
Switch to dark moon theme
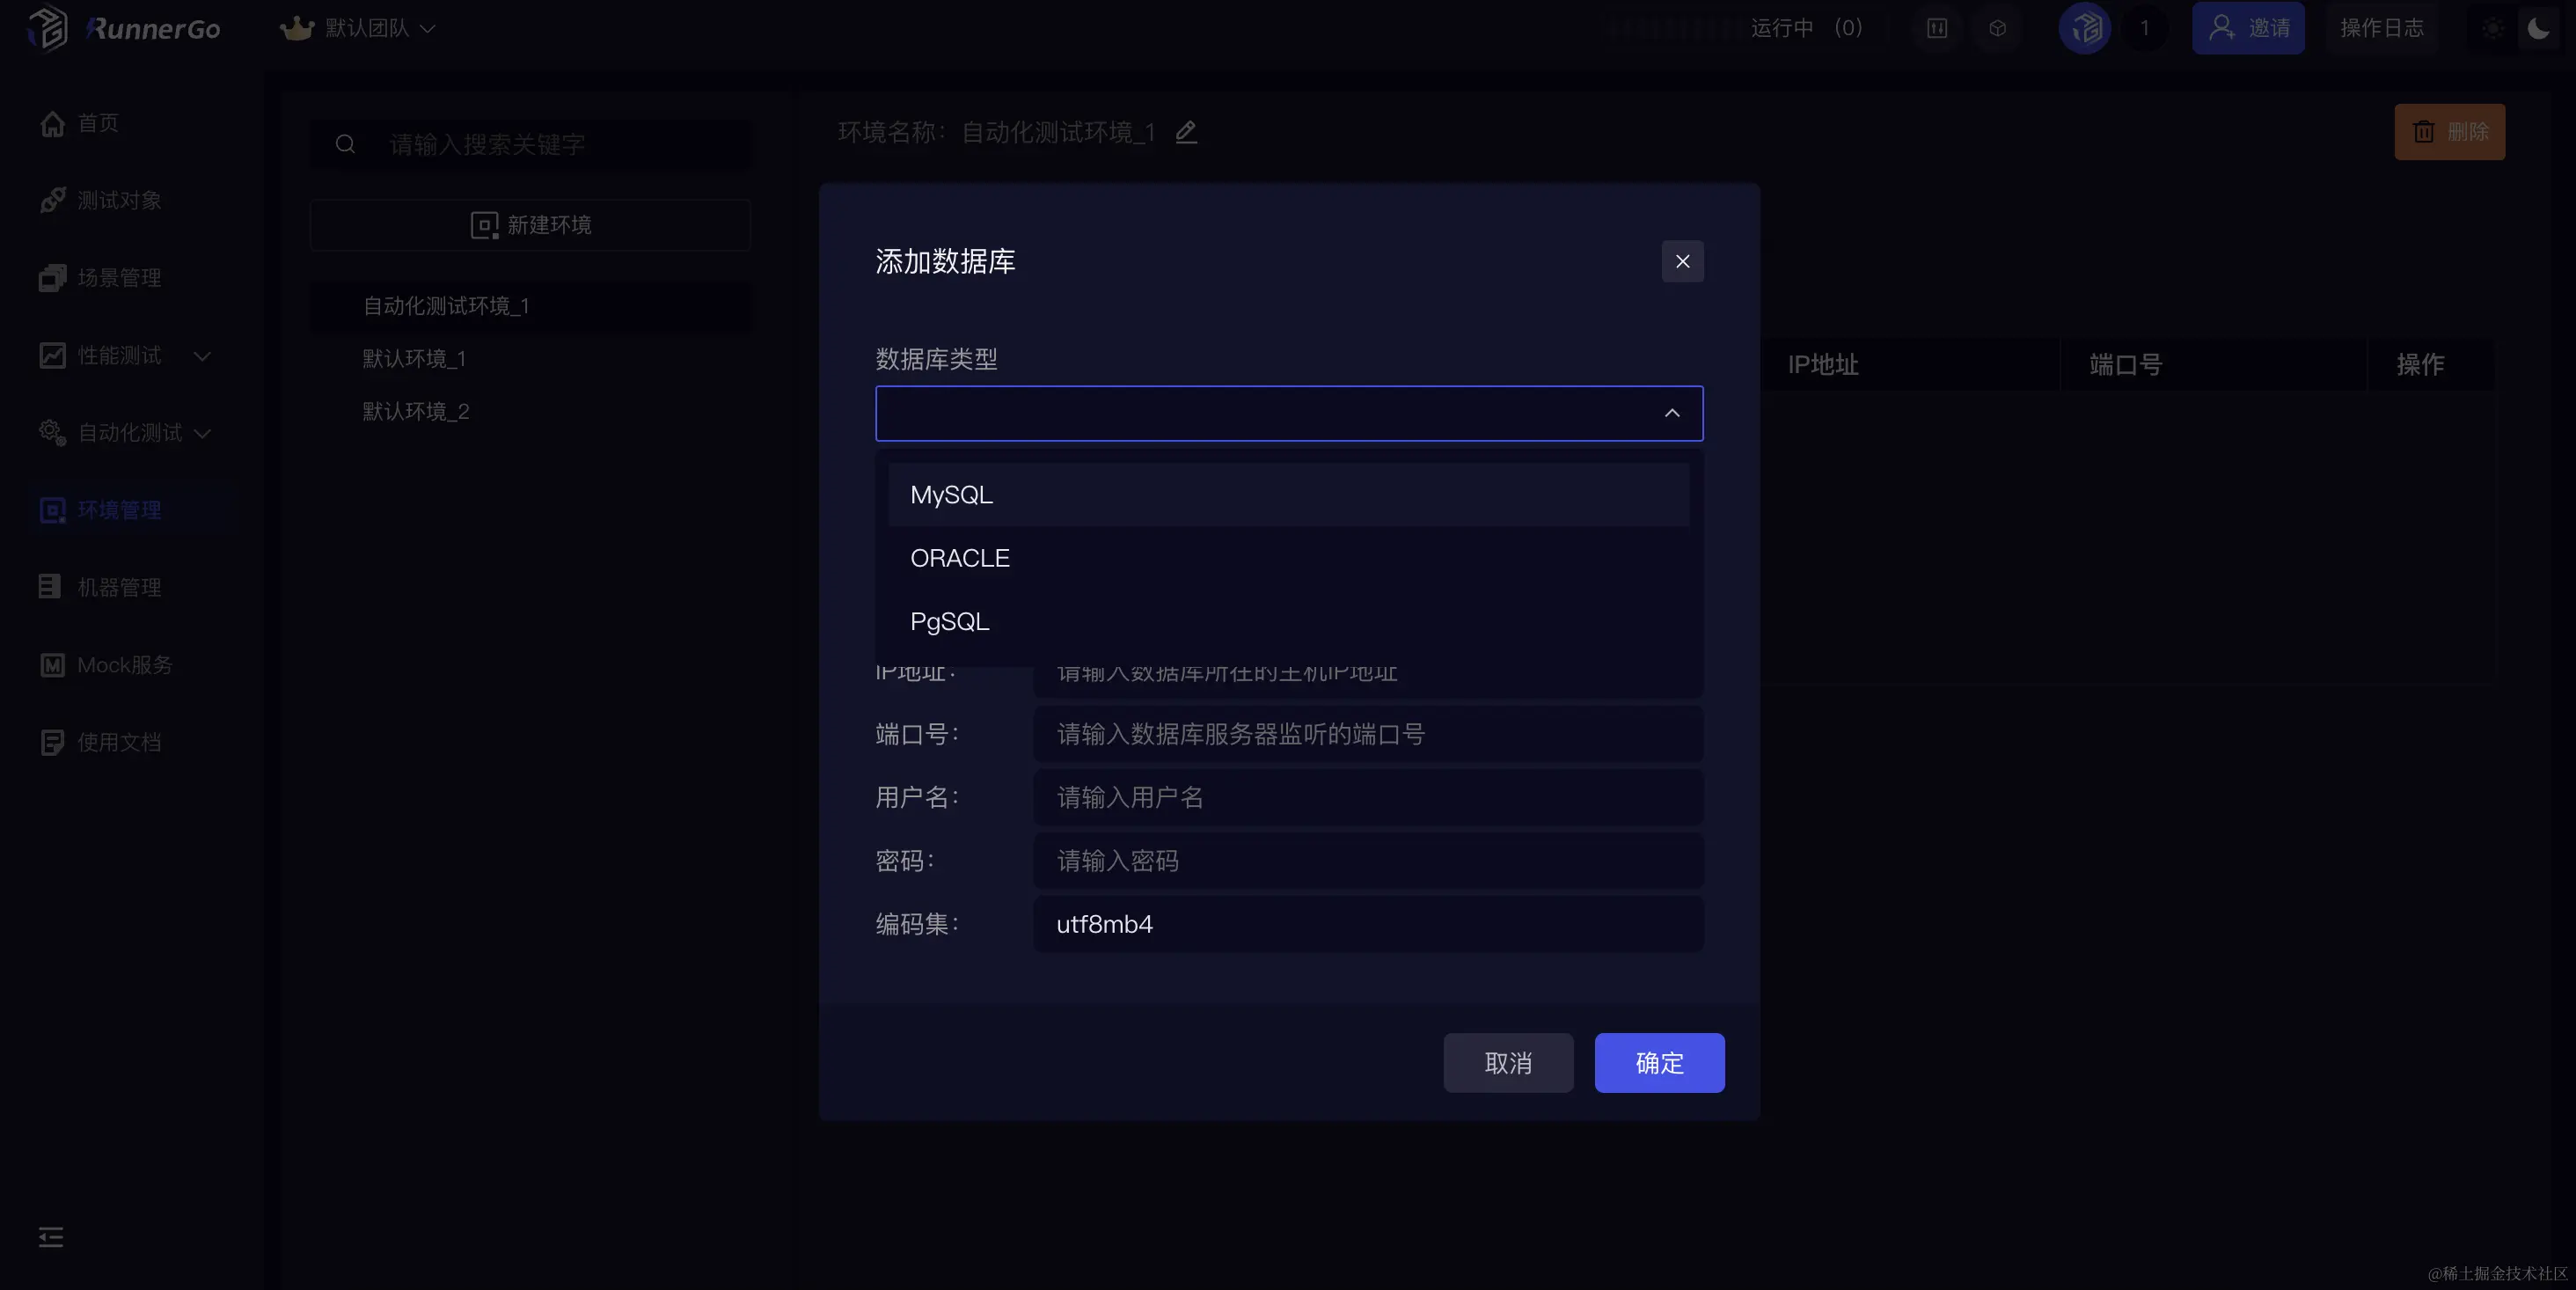[x=2538, y=28]
